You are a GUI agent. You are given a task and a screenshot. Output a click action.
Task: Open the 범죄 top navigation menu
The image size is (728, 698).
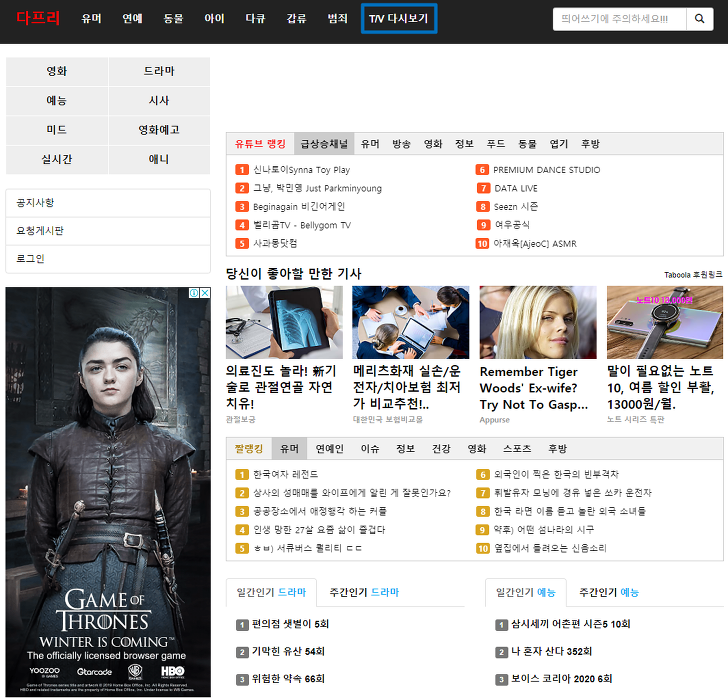click(x=338, y=19)
